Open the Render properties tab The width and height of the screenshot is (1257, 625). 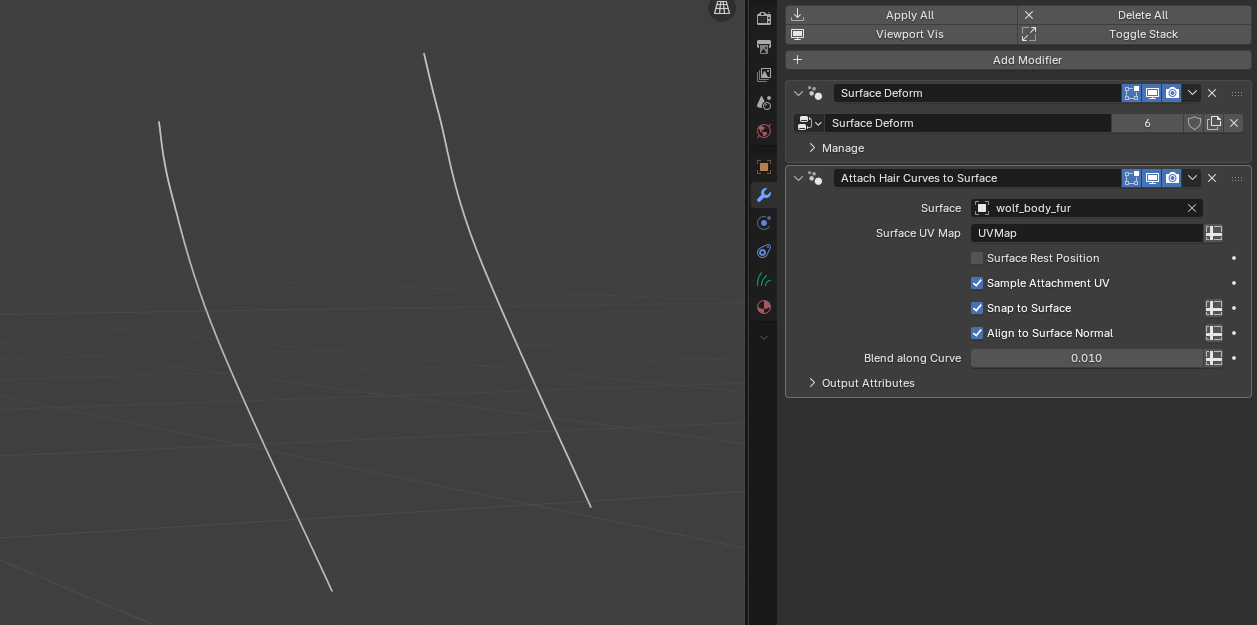point(764,19)
